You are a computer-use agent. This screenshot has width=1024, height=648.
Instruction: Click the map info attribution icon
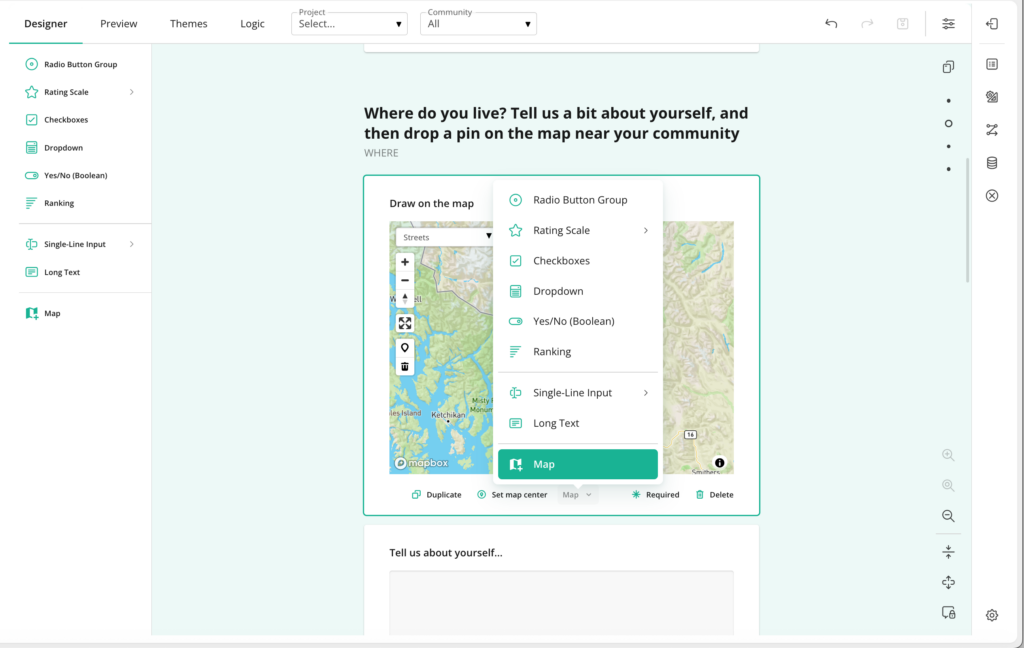pos(720,462)
